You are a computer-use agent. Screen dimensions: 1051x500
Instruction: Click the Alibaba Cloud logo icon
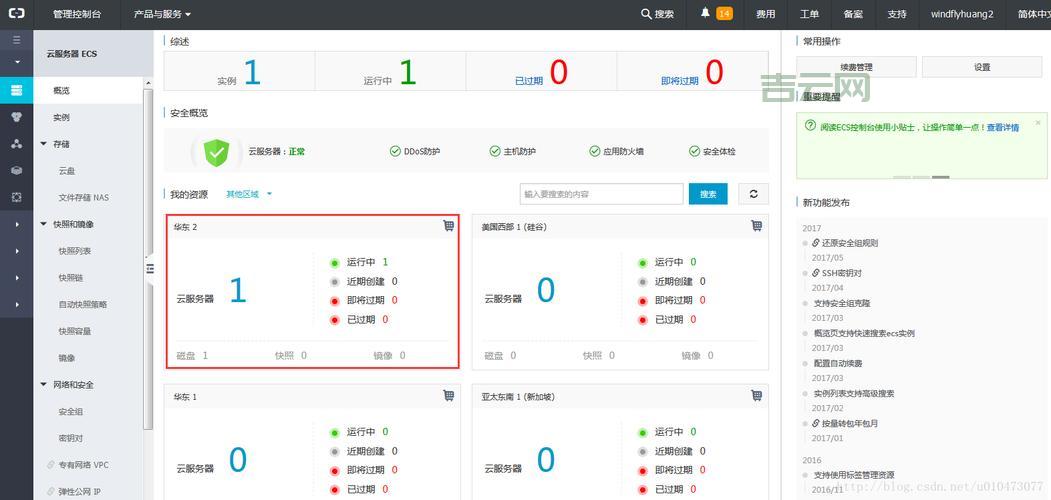point(16,14)
